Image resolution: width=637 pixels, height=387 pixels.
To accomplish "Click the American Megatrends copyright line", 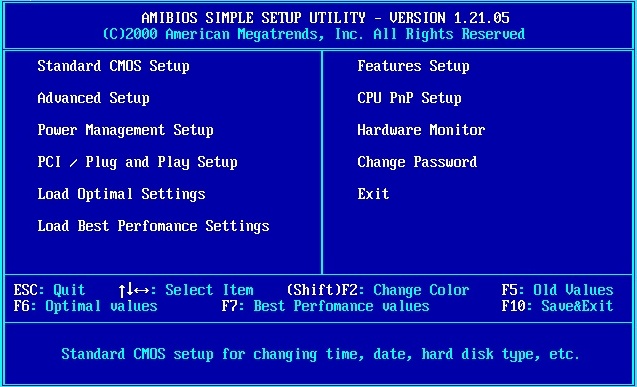I will 314,34.
